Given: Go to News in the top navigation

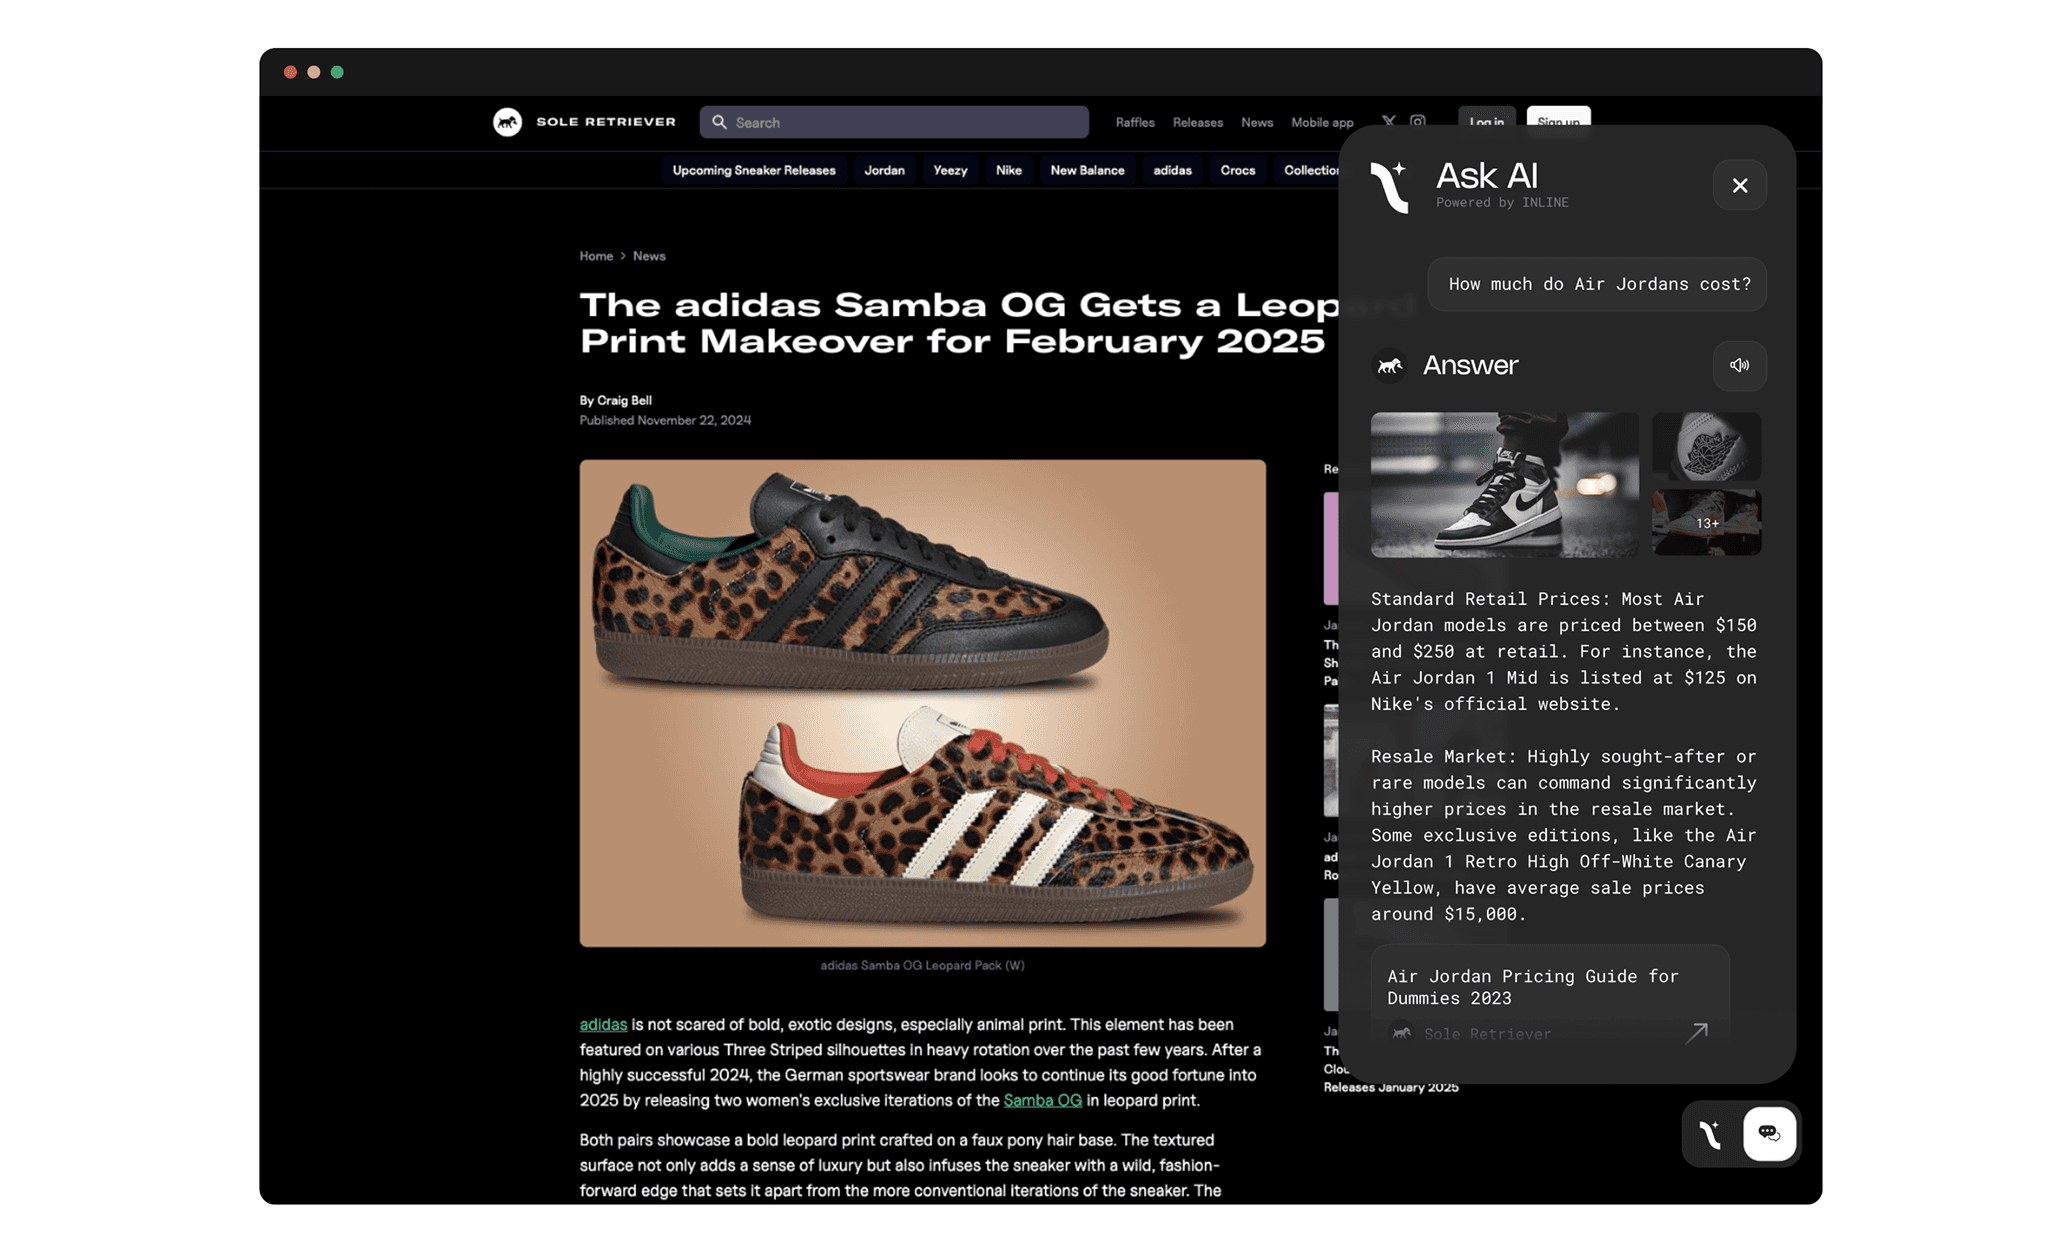Looking at the screenshot, I should 1257,122.
